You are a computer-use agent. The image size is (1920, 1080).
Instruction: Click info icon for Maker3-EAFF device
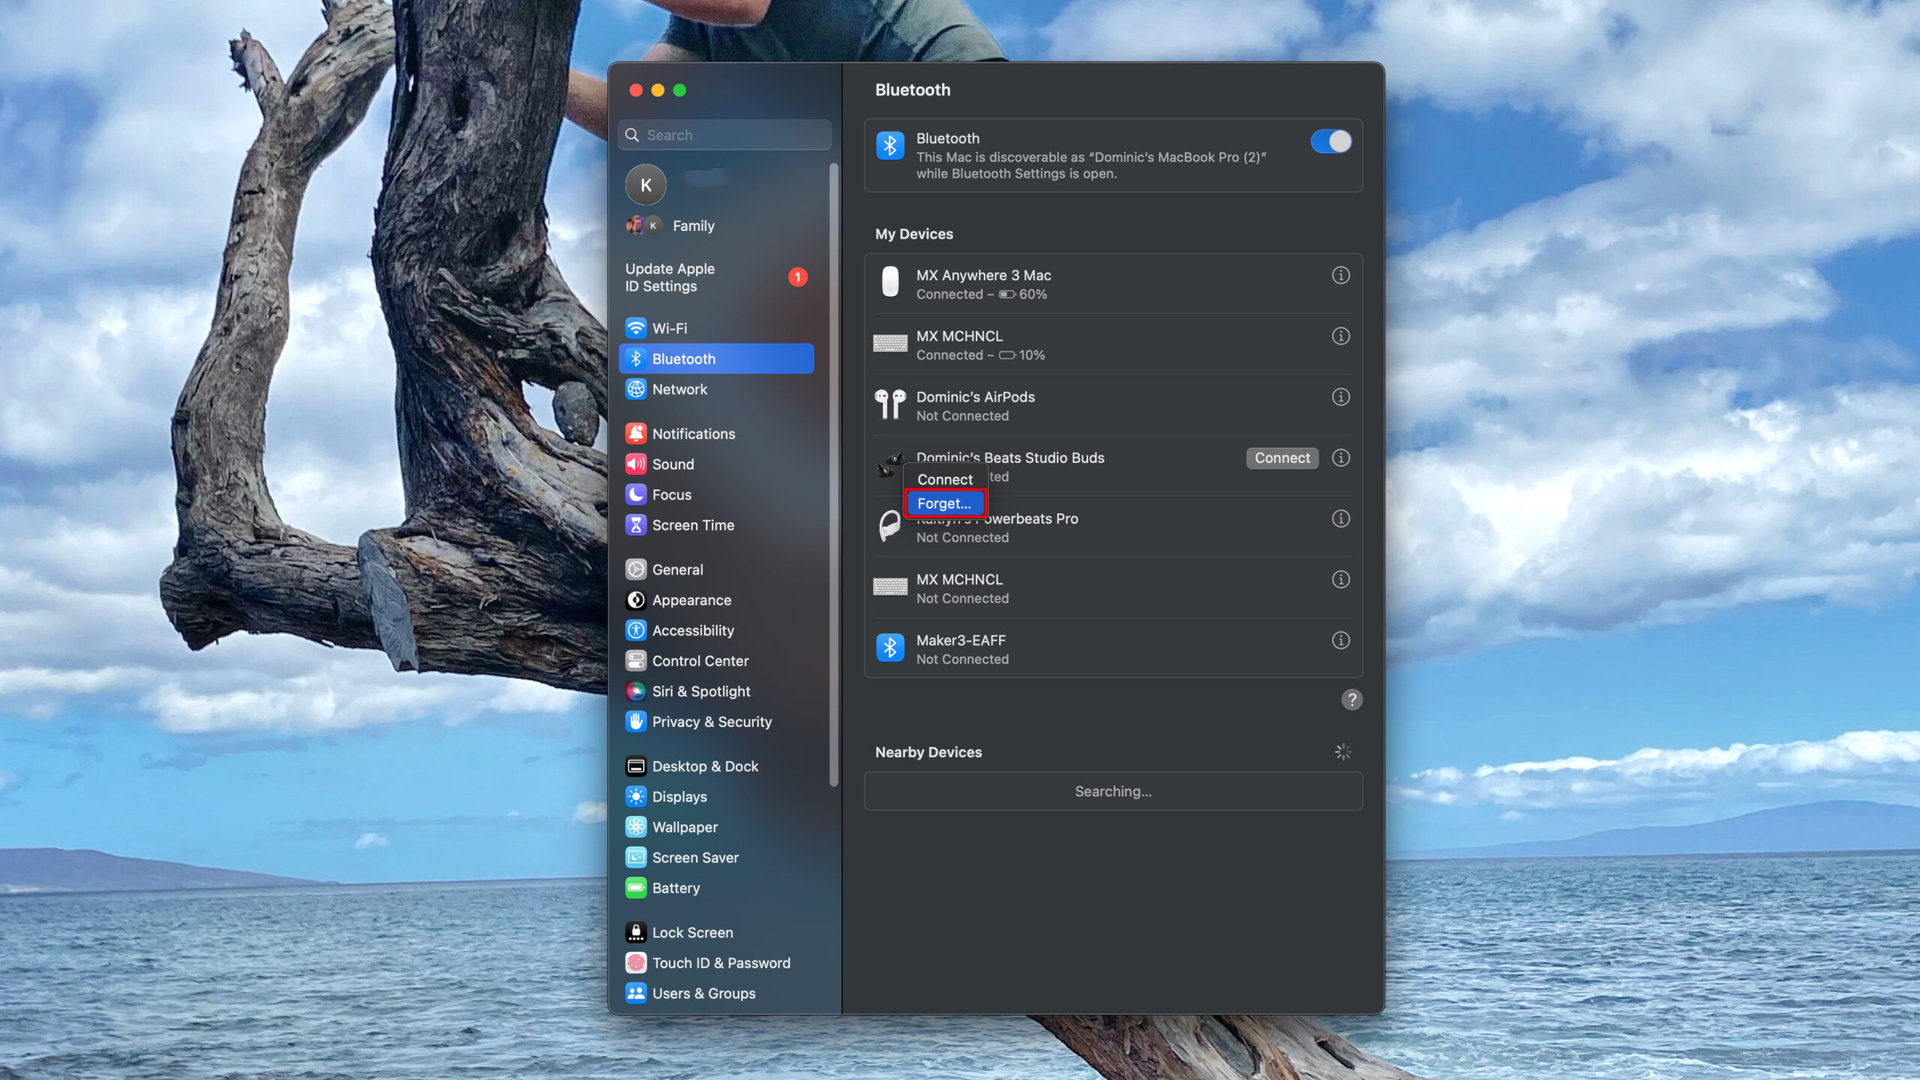pyautogui.click(x=1340, y=640)
